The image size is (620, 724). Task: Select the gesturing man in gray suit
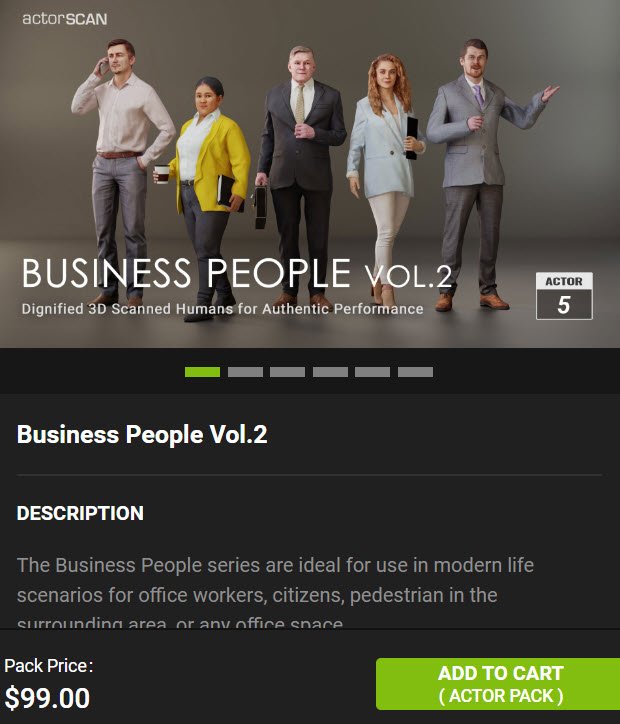480,173
